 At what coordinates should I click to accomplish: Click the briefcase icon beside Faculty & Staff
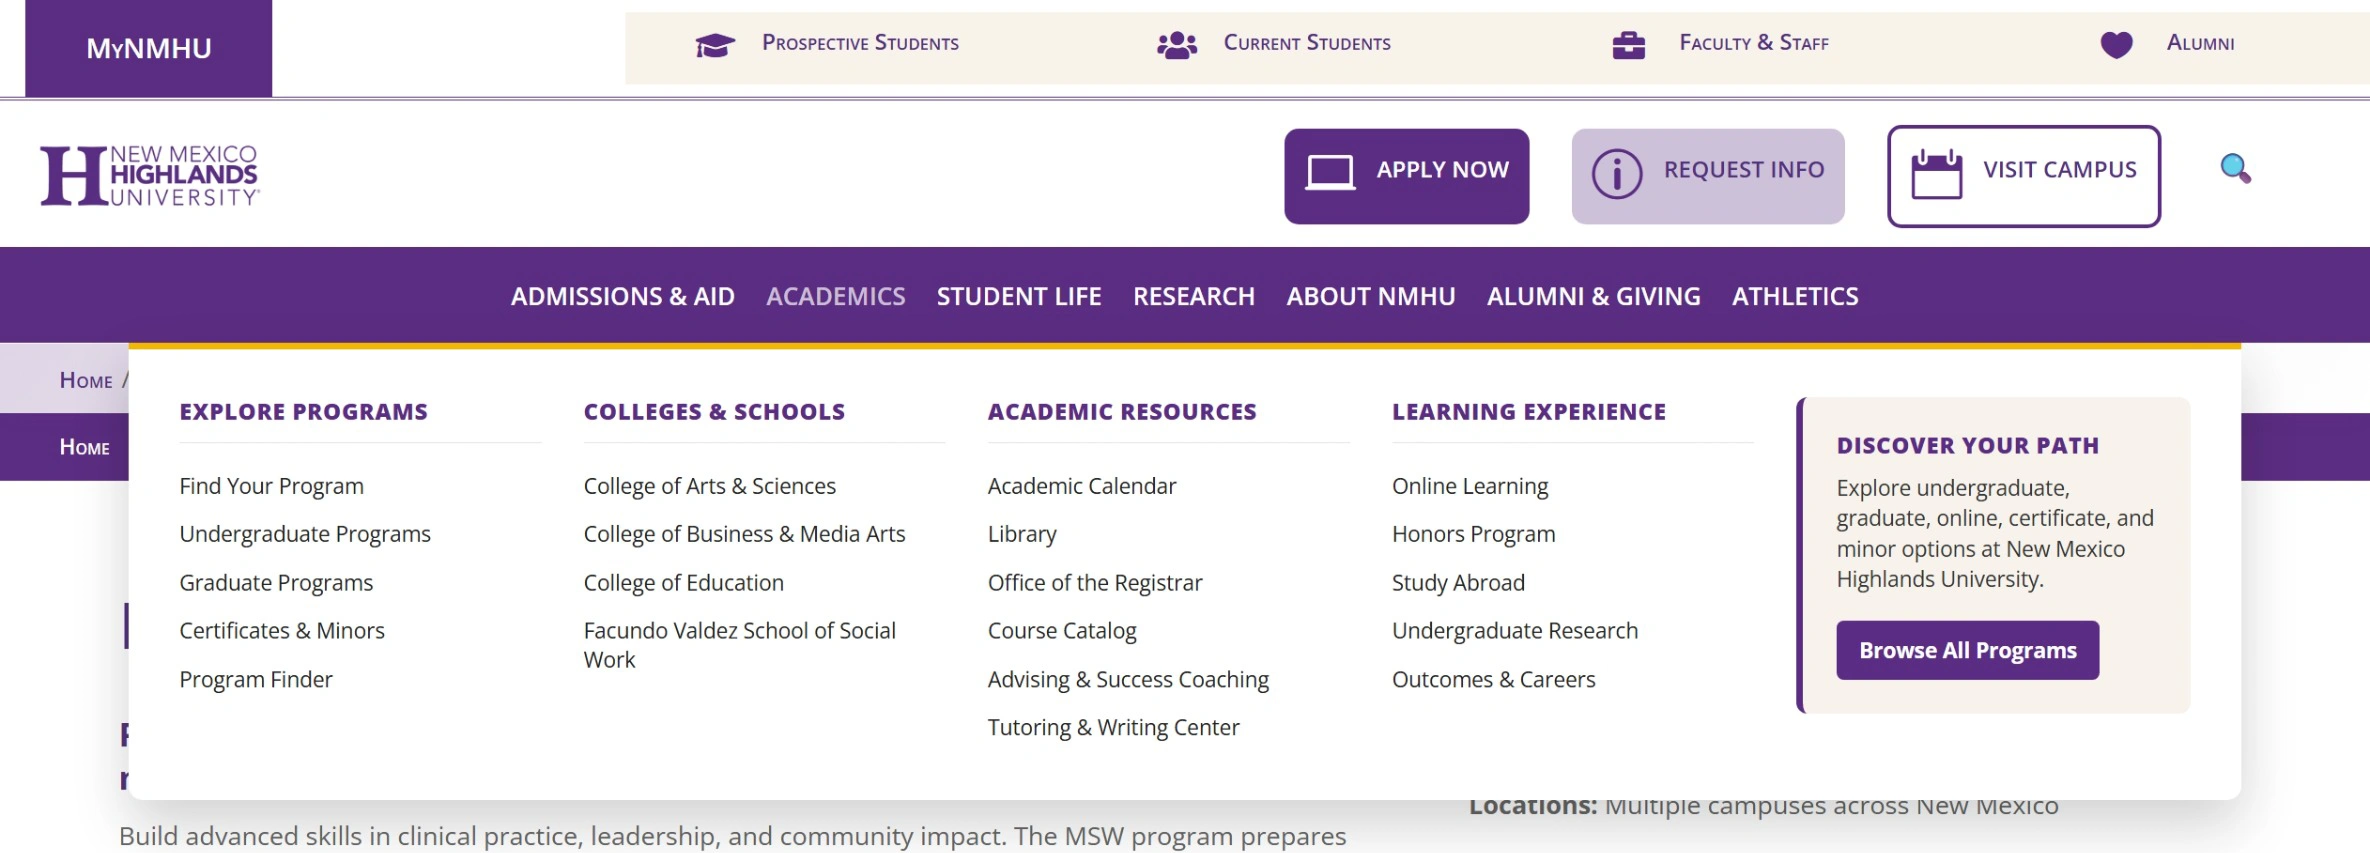[x=1629, y=45]
